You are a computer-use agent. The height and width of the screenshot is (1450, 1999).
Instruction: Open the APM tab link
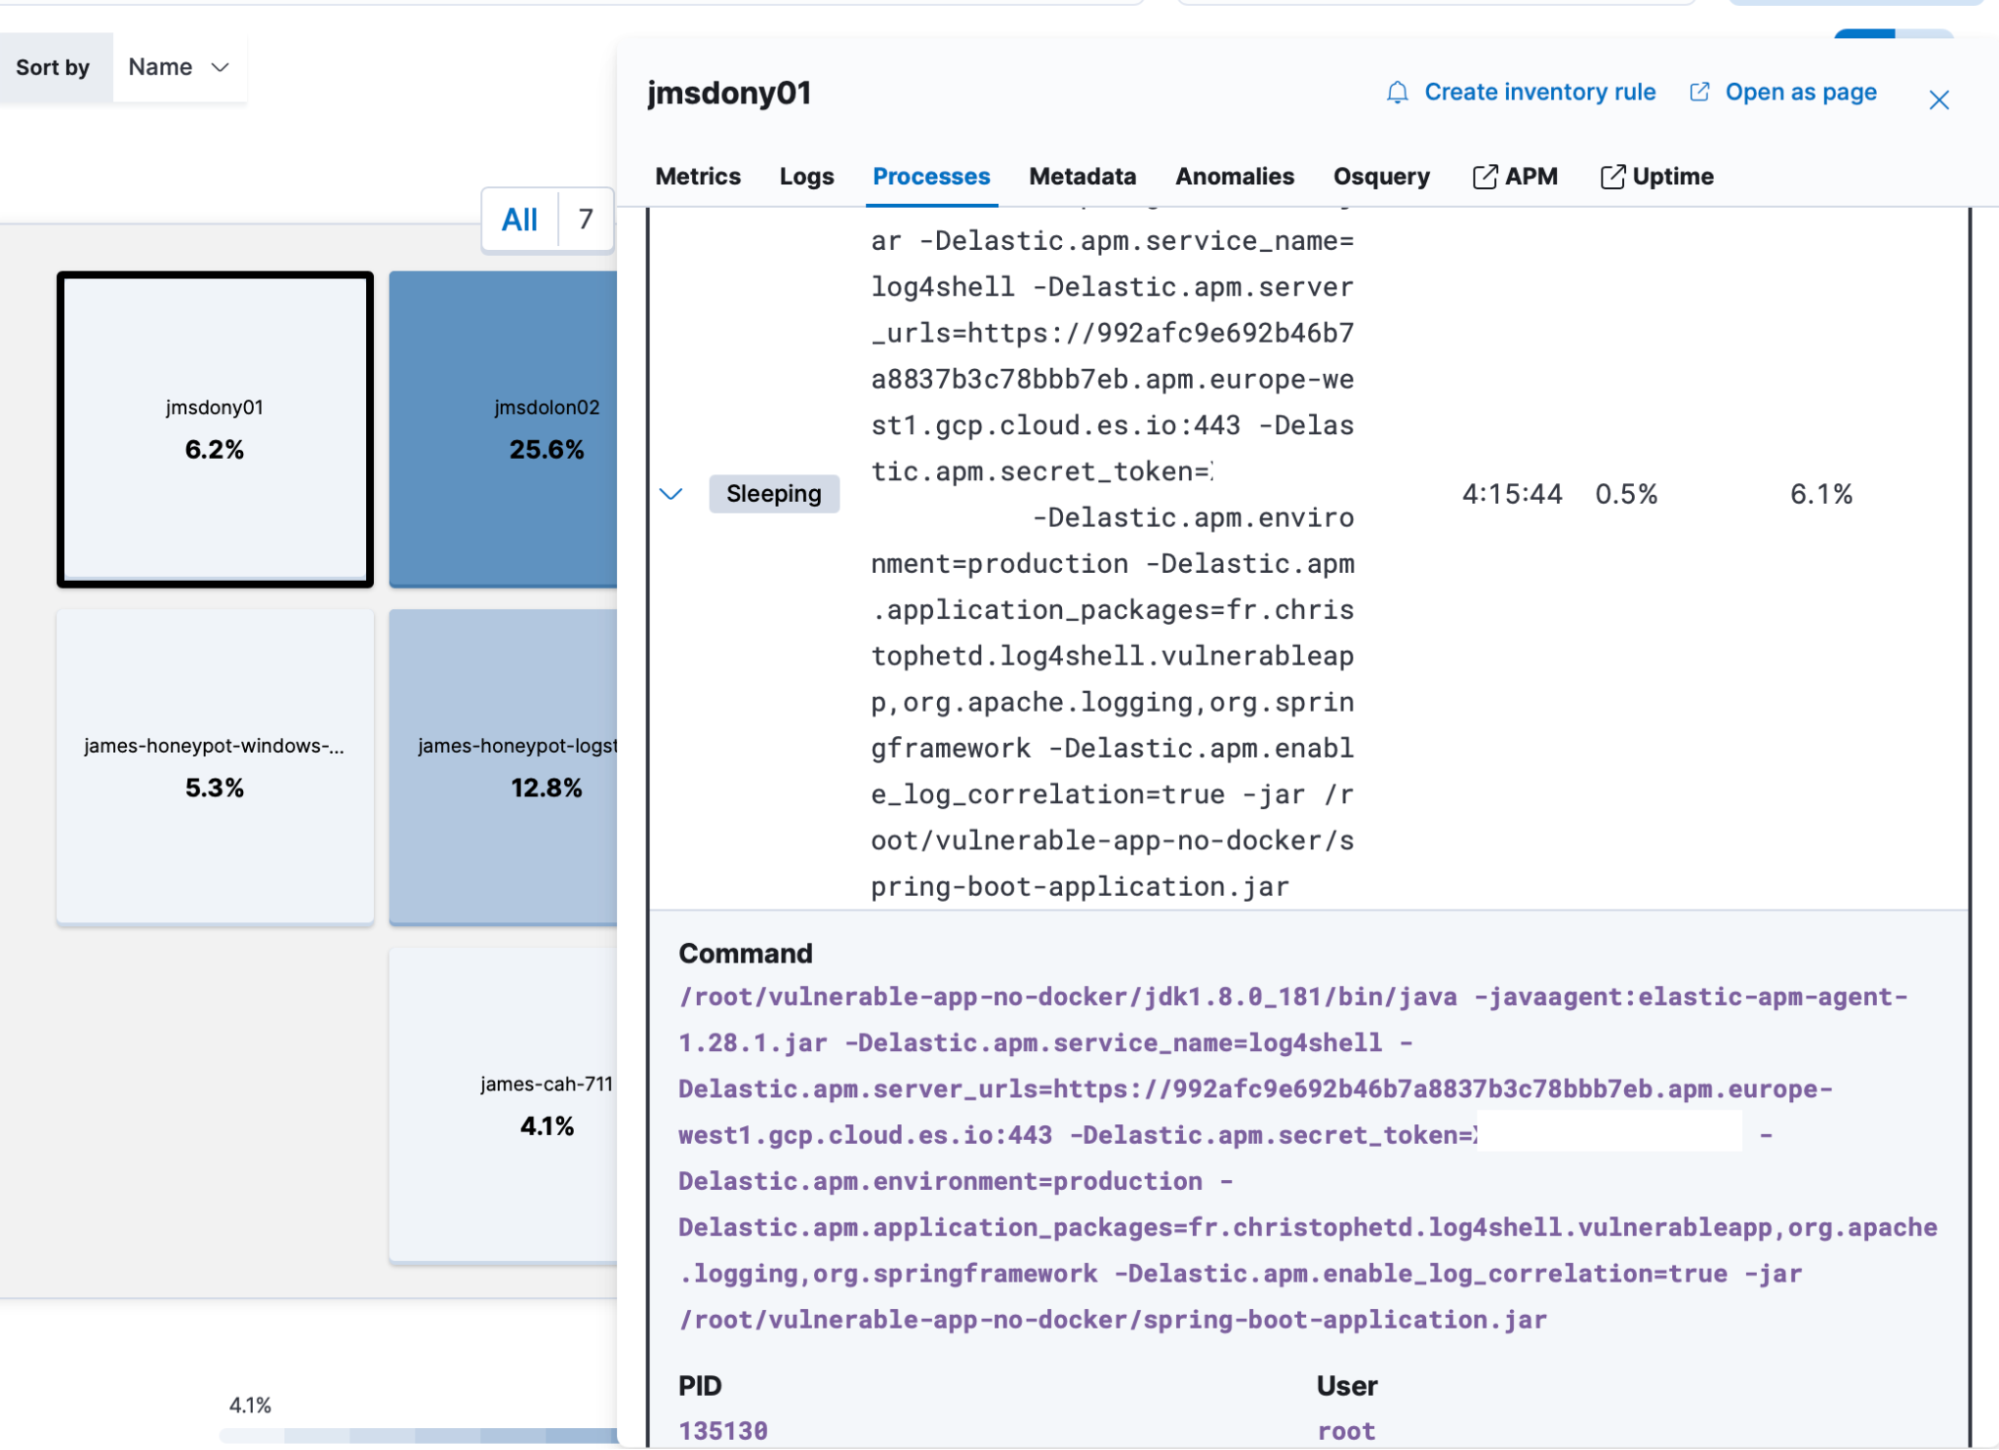[x=1515, y=176]
